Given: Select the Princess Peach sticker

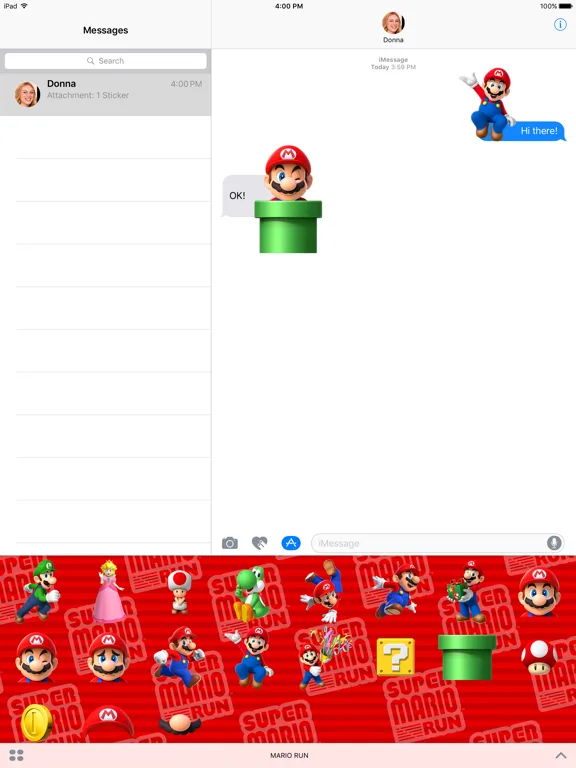Looking at the screenshot, I should click(109, 591).
